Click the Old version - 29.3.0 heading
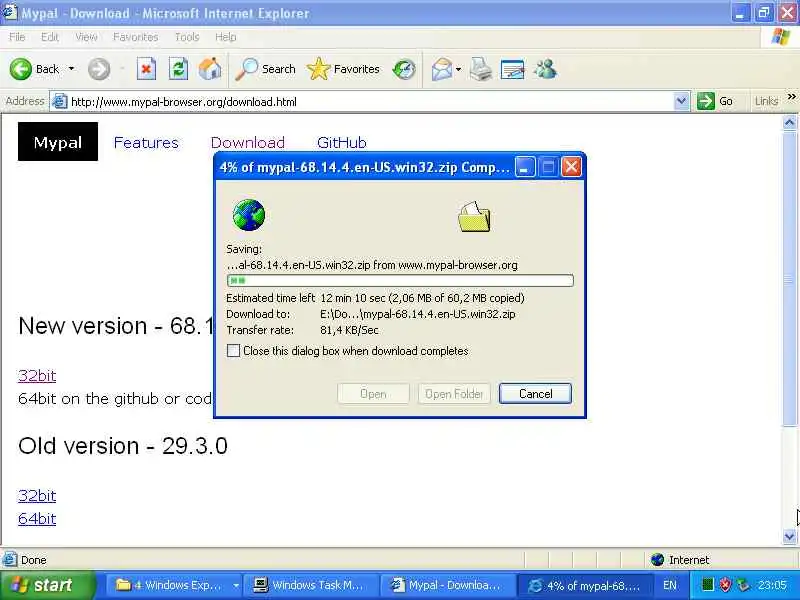This screenshot has width=800, height=600. tap(122, 445)
